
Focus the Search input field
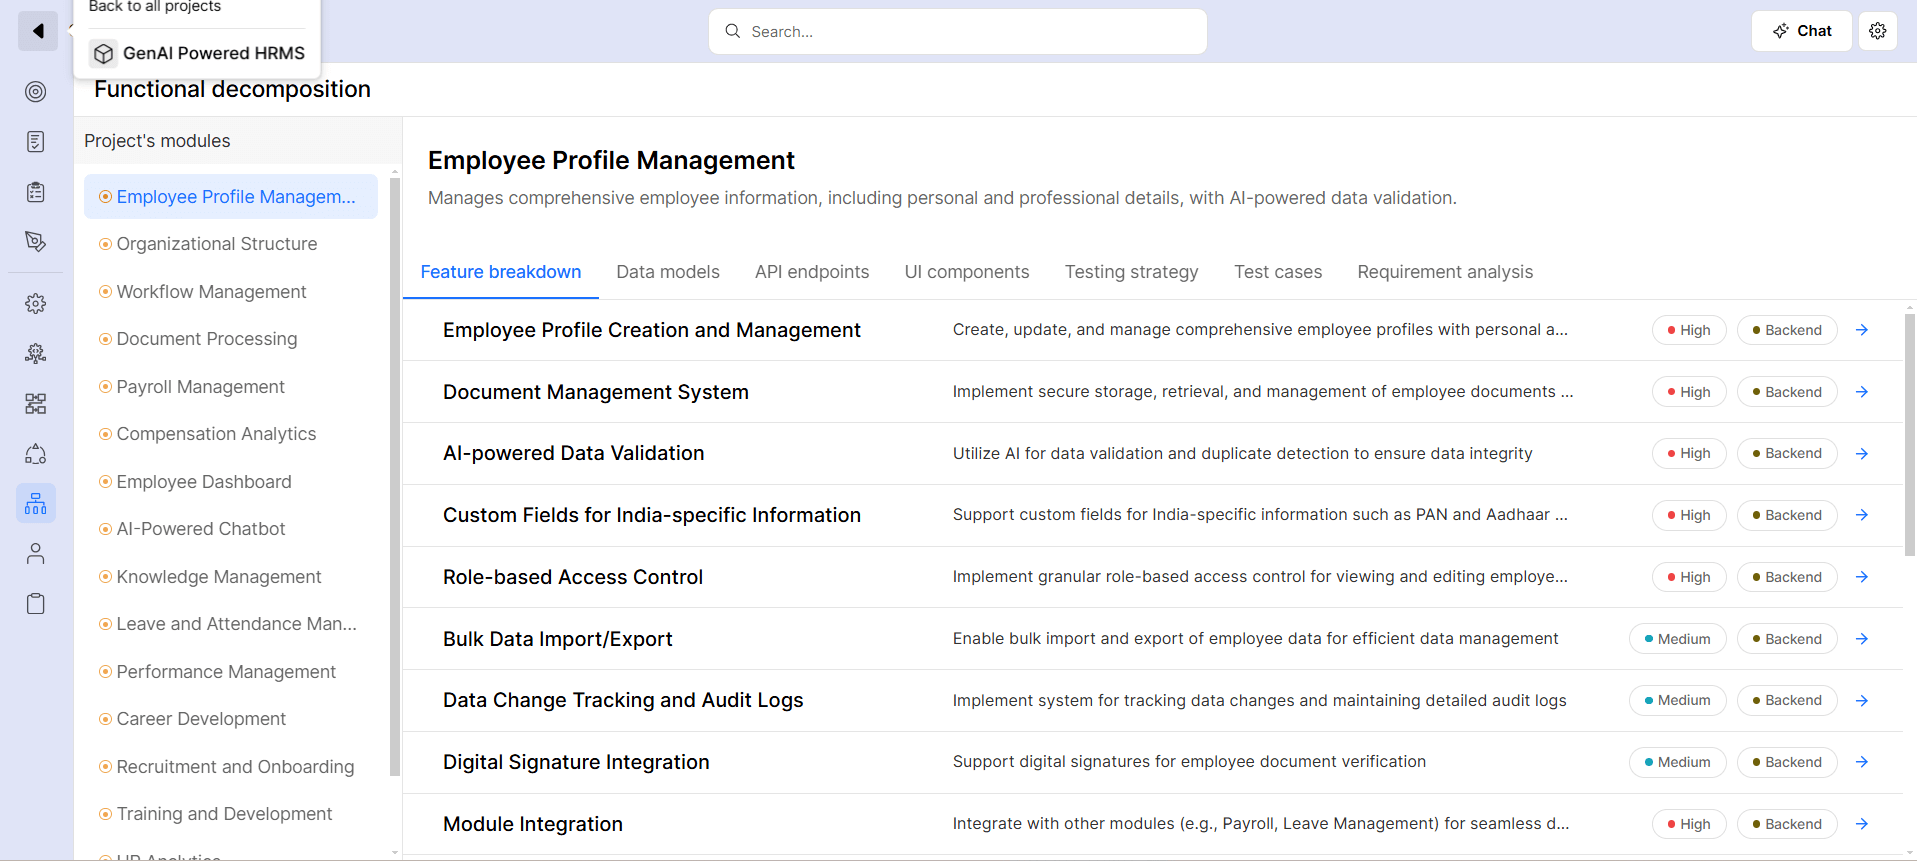(957, 32)
